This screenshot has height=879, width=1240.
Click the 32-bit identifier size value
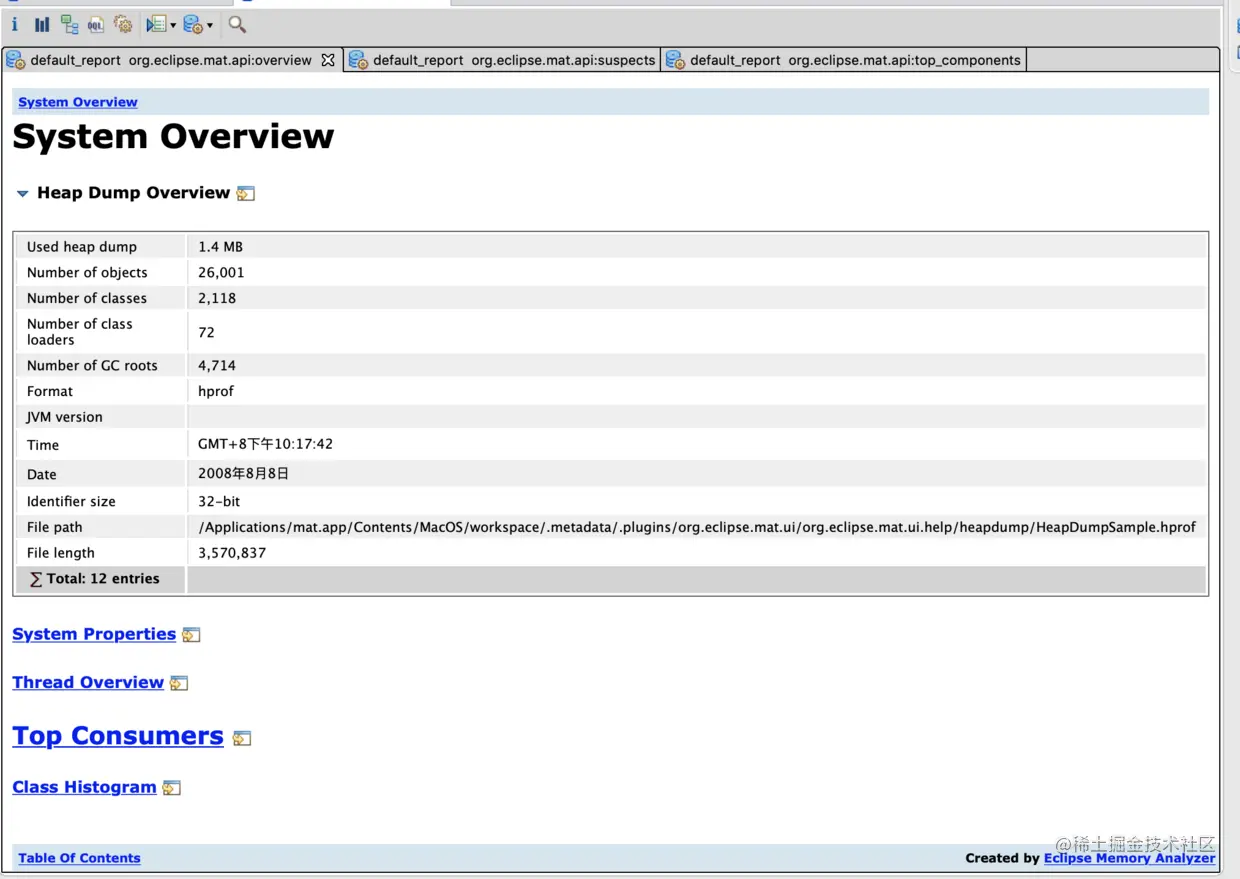(x=219, y=501)
